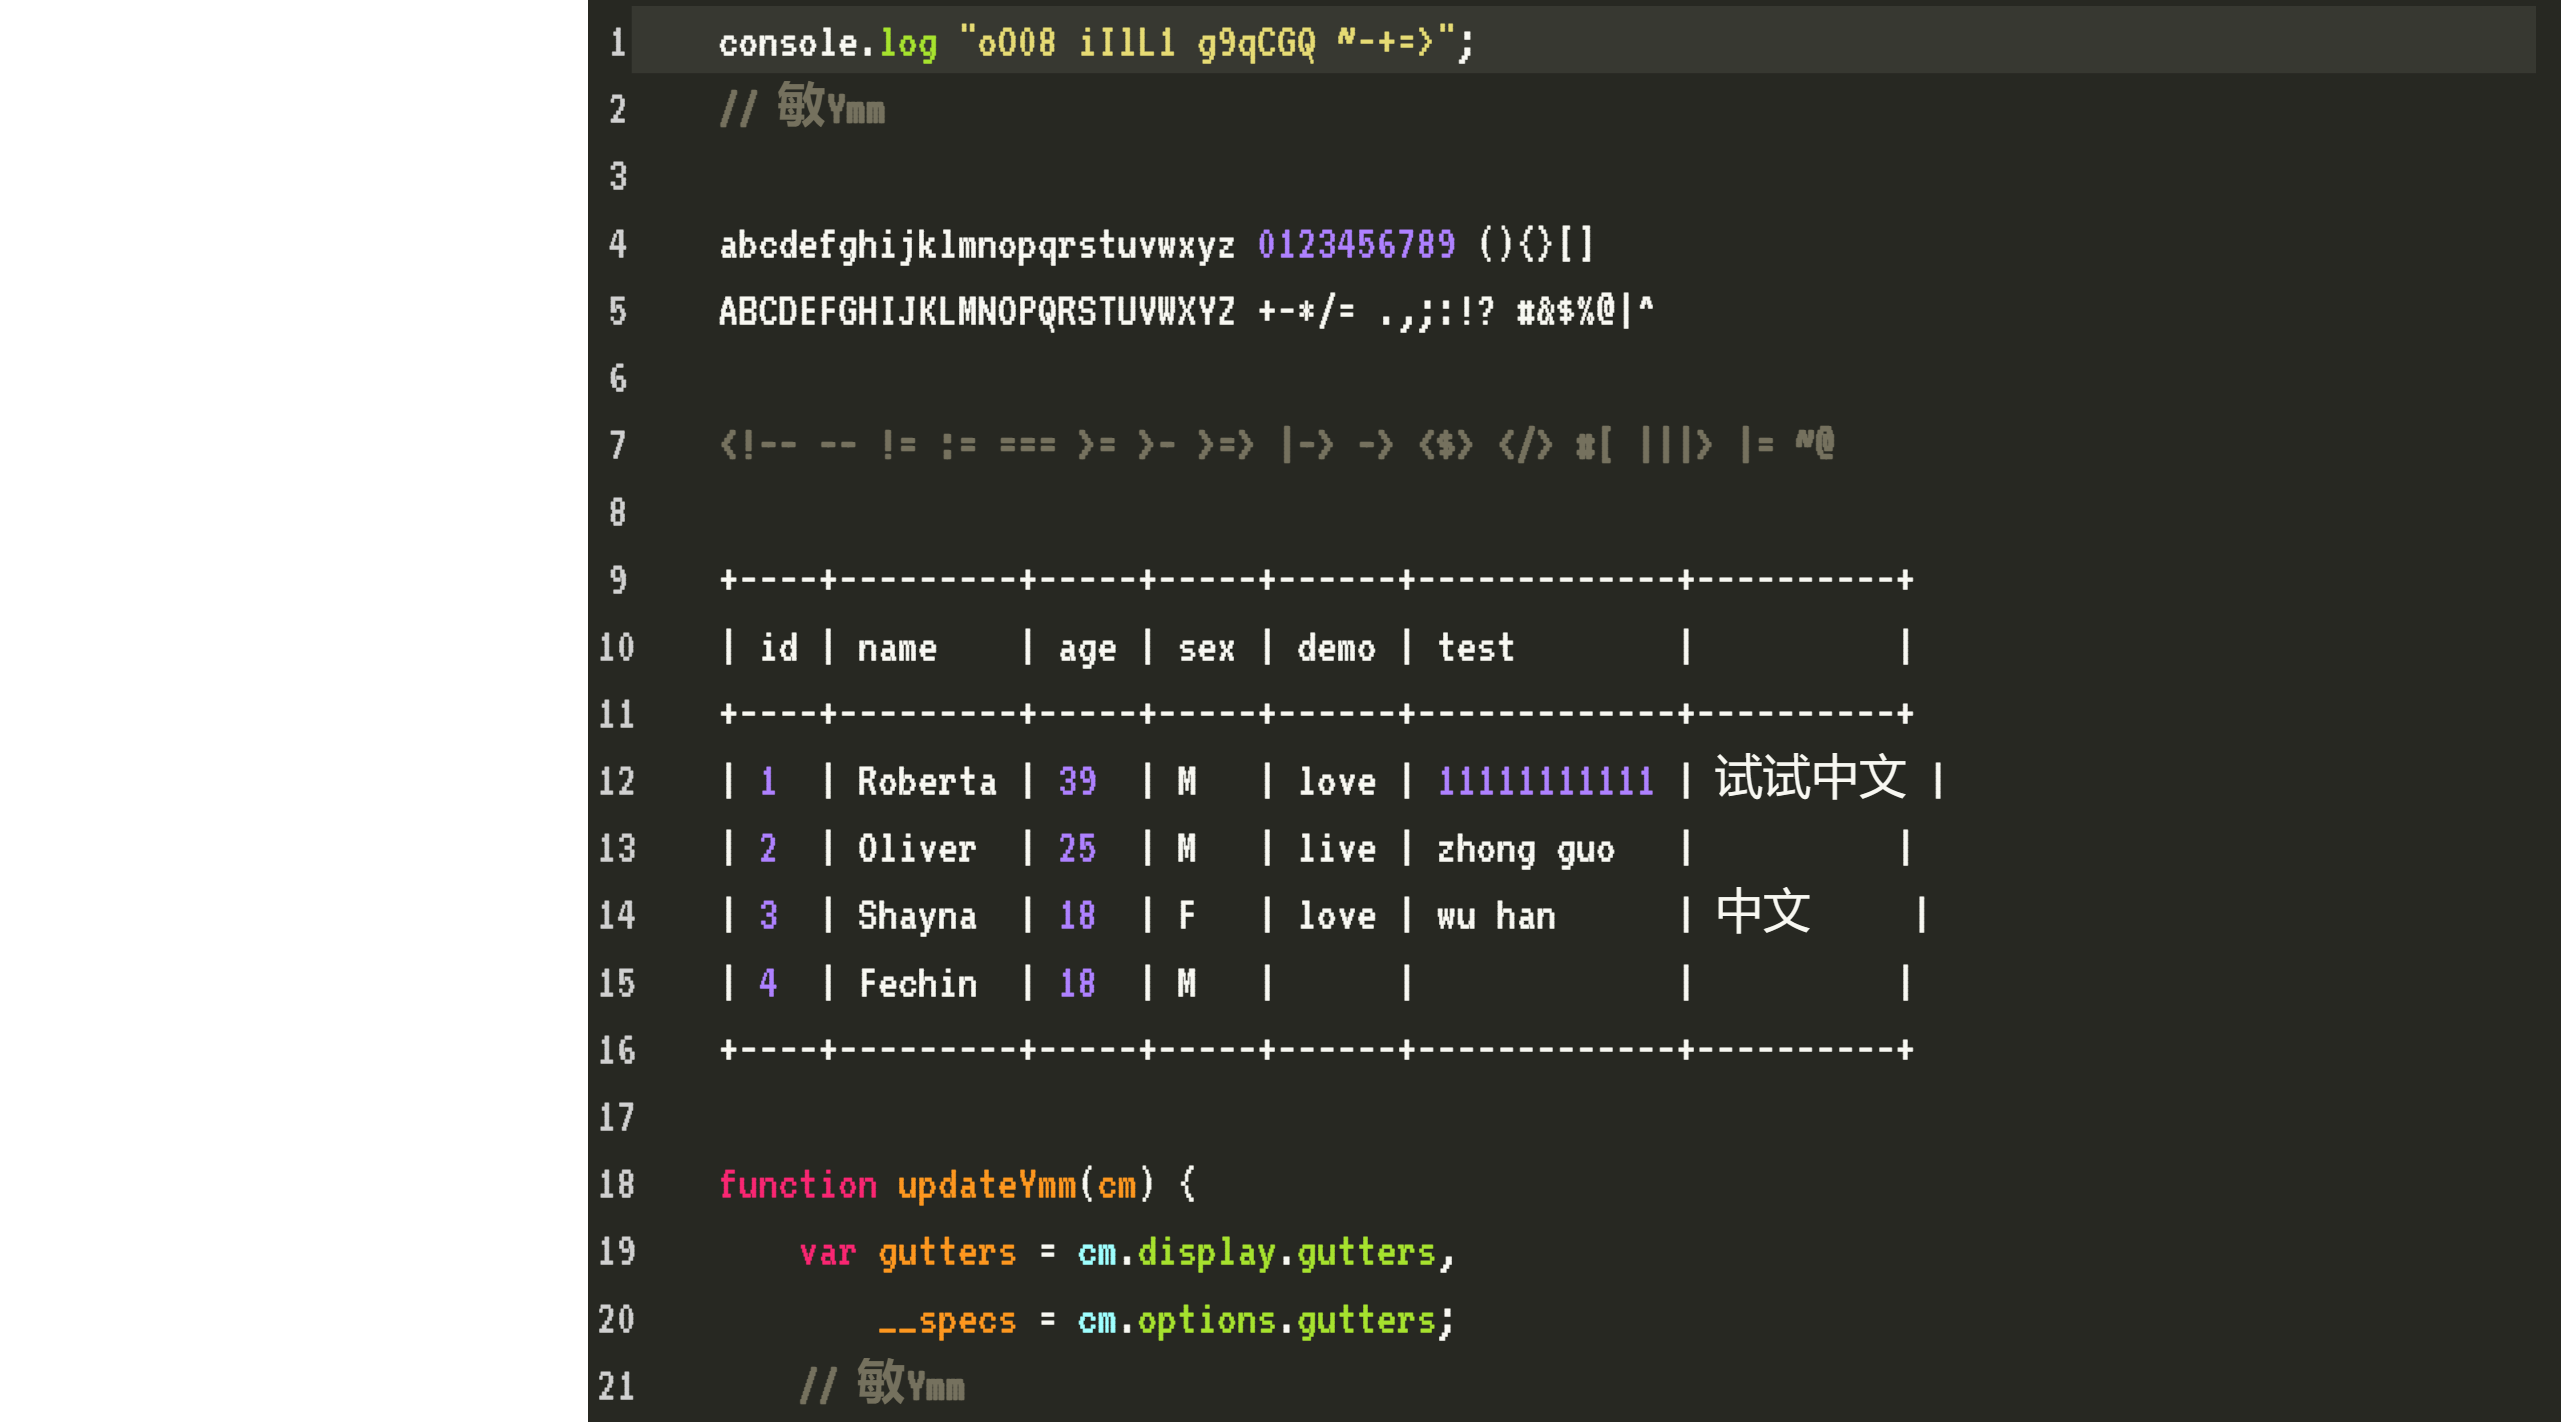Image resolution: width=2562 pixels, height=1422 pixels.
Task: Click the variable gutters on line 19
Action: pos(947,1253)
